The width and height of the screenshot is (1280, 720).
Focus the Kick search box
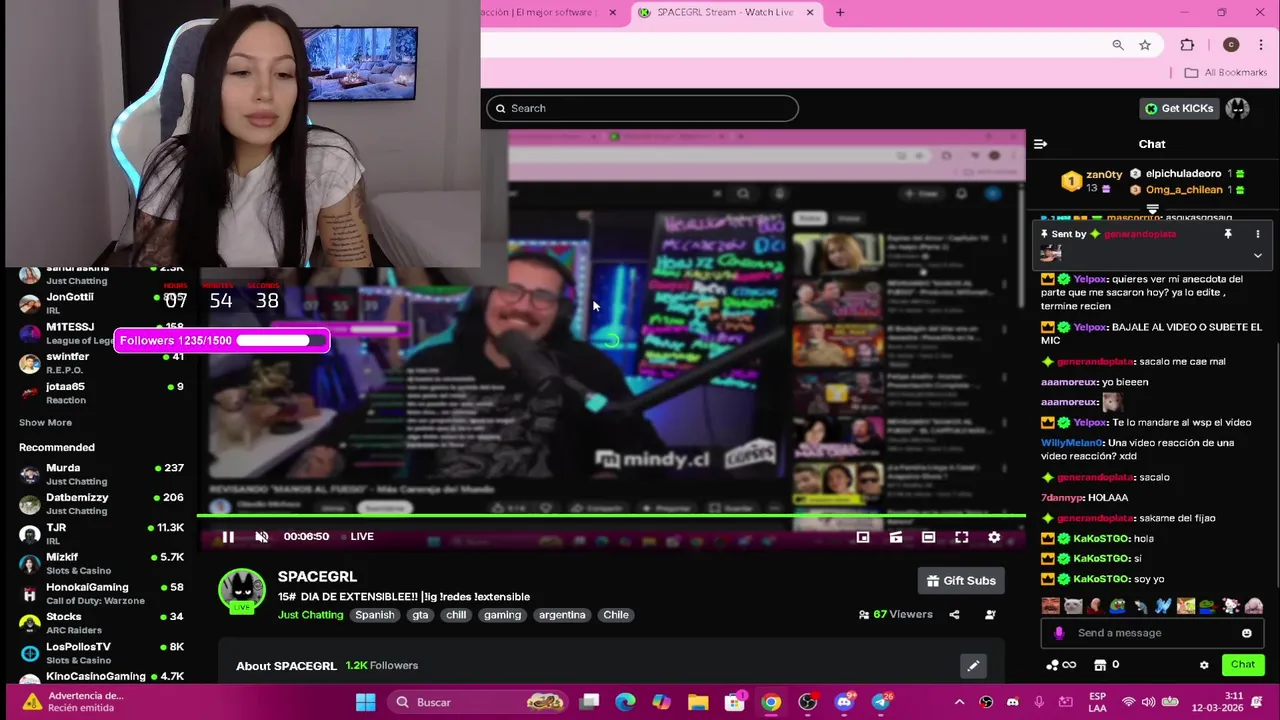coord(642,108)
